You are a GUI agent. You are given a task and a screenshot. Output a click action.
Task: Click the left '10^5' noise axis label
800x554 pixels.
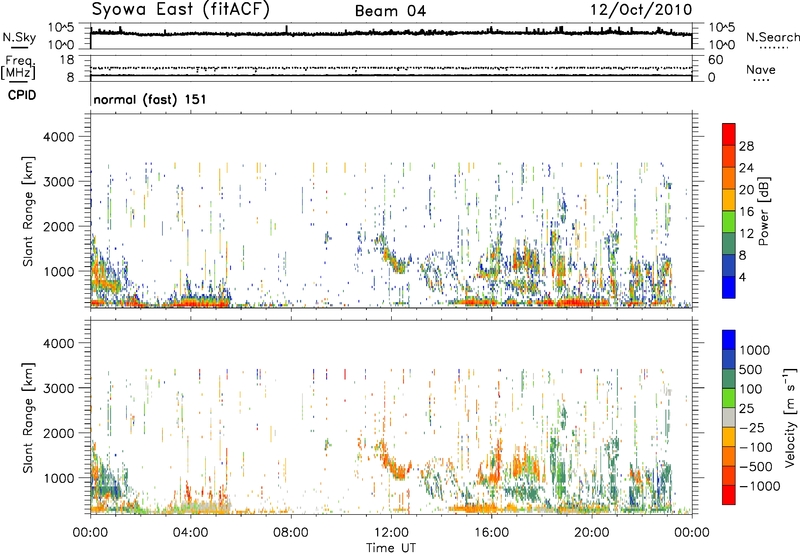[x=61, y=28]
